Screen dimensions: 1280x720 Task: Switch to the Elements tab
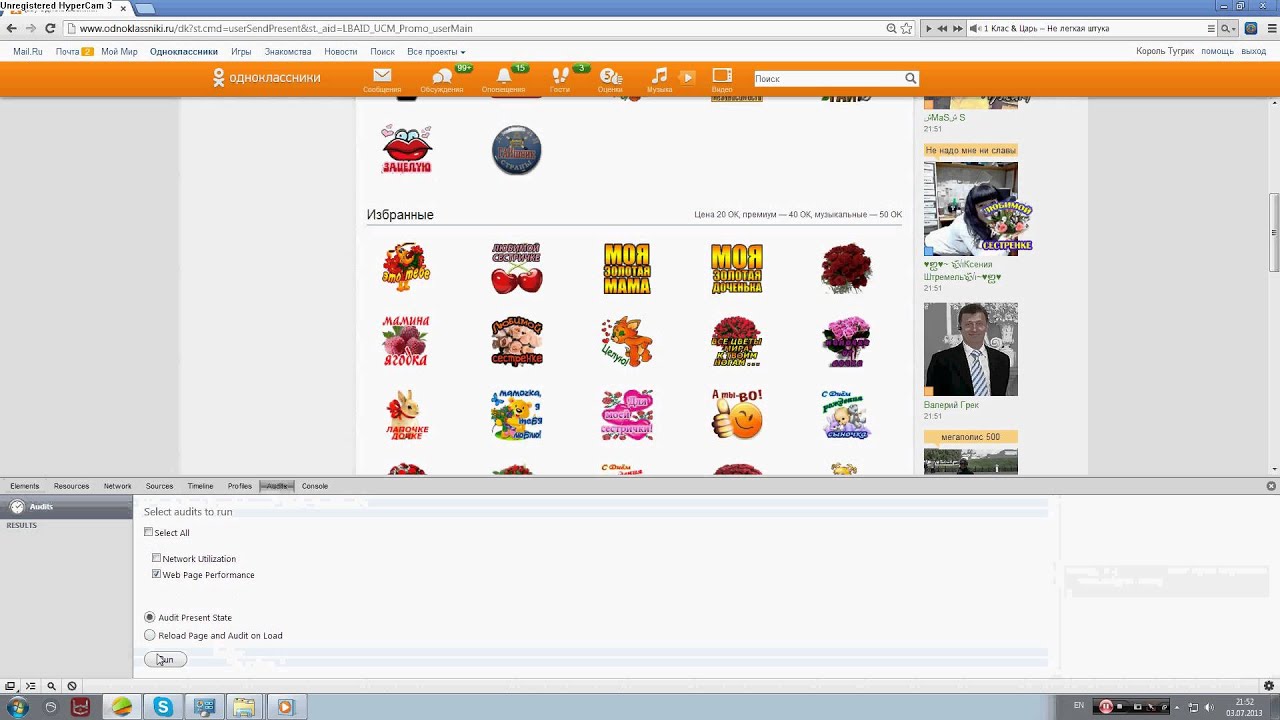coord(25,486)
